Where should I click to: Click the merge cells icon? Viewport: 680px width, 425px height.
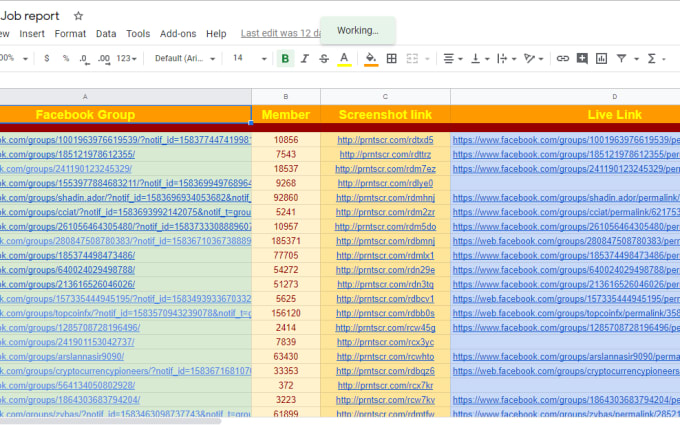click(x=412, y=58)
